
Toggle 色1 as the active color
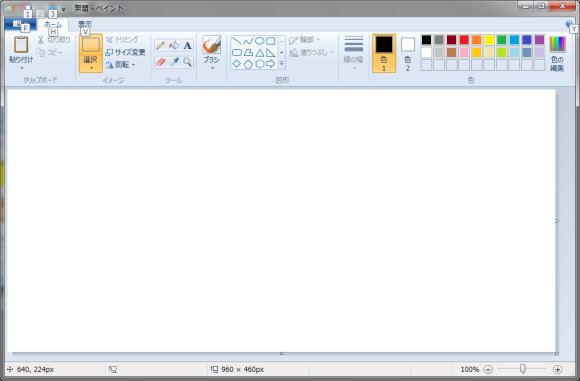(x=384, y=53)
